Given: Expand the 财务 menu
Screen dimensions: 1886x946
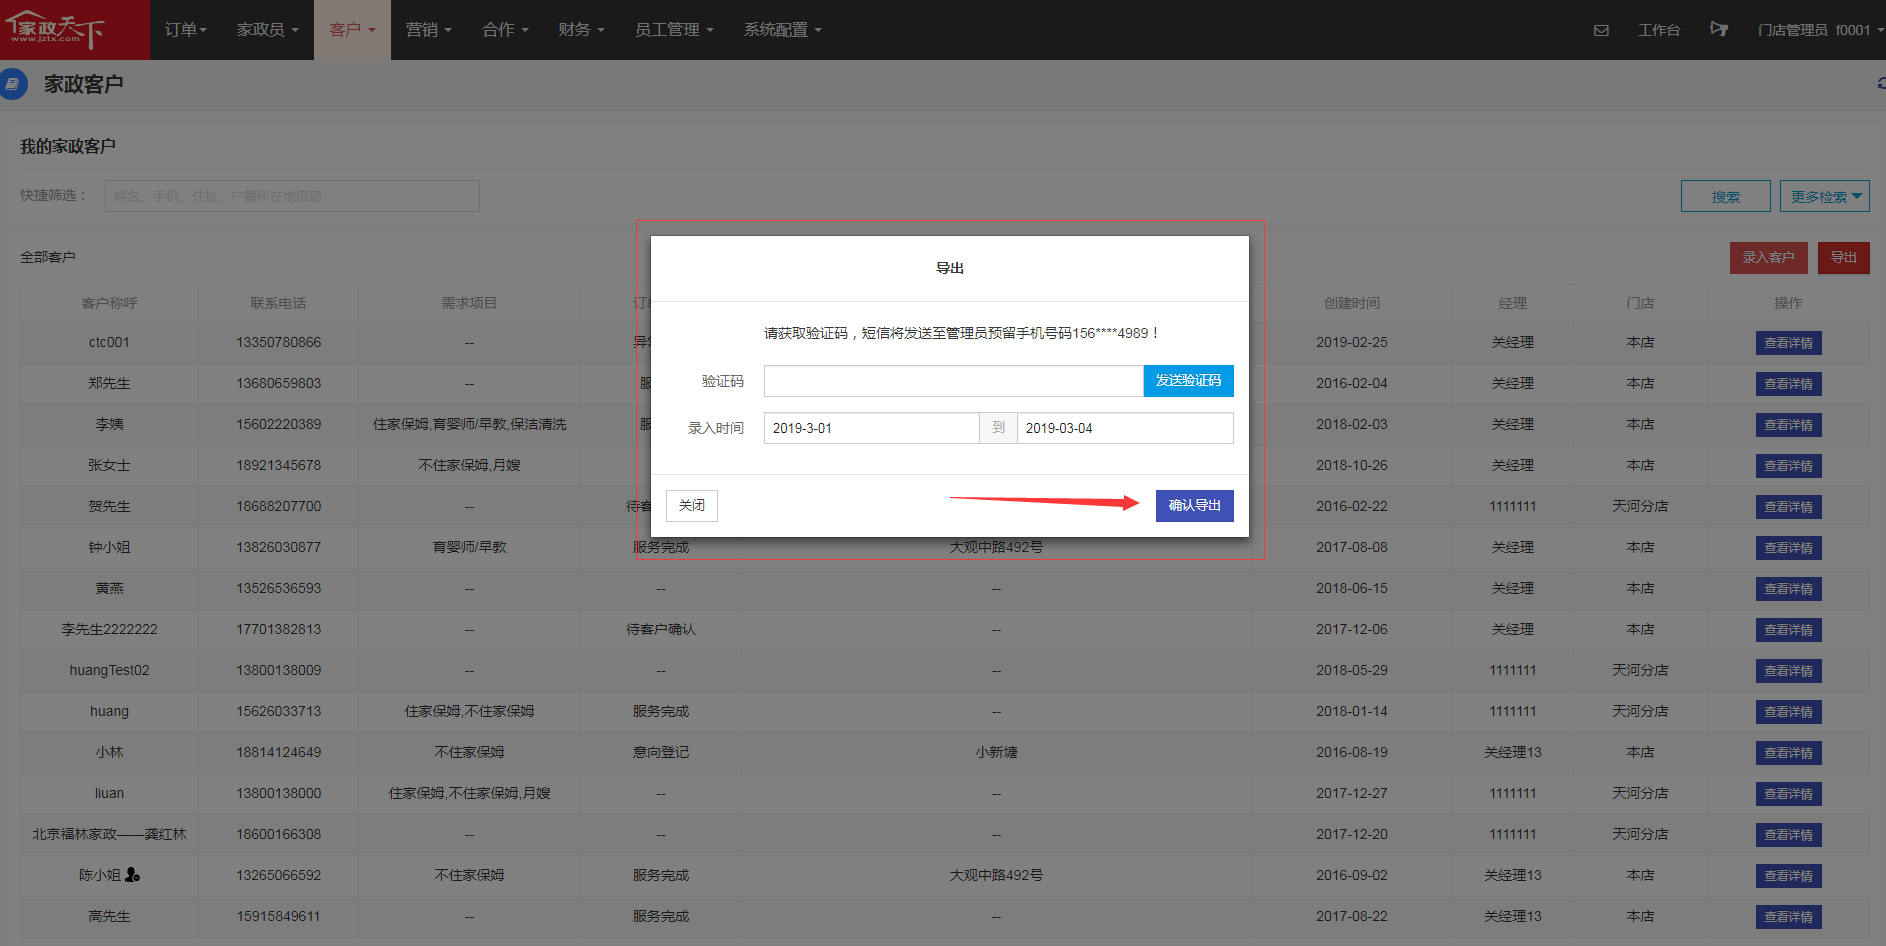Looking at the screenshot, I should click(x=581, y=30).
